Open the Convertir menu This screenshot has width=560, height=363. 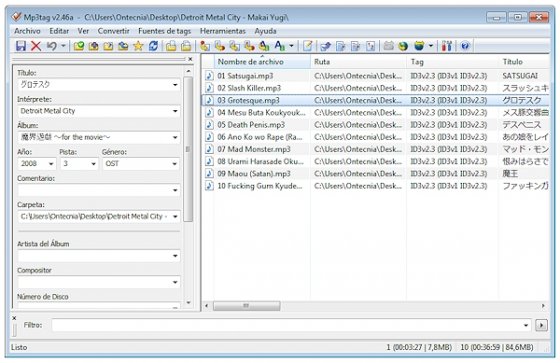tap(114, 31)
